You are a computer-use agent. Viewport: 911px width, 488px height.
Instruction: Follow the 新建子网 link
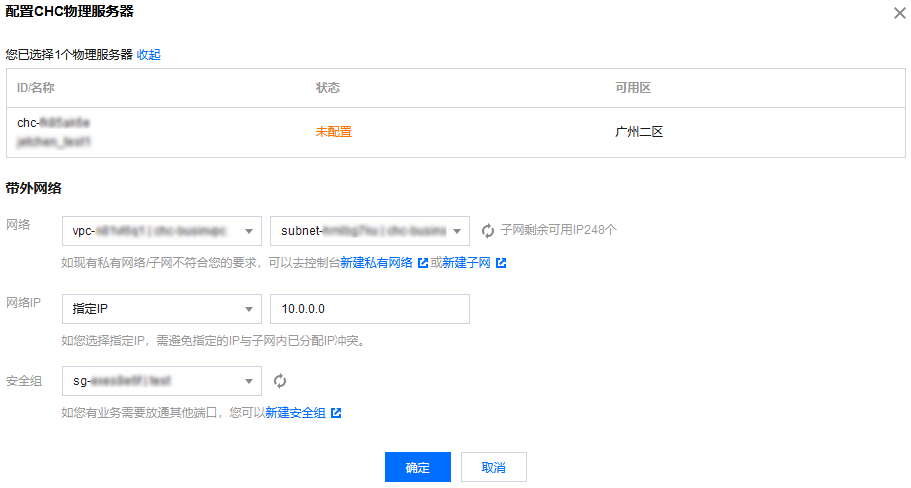click(466, 263)
